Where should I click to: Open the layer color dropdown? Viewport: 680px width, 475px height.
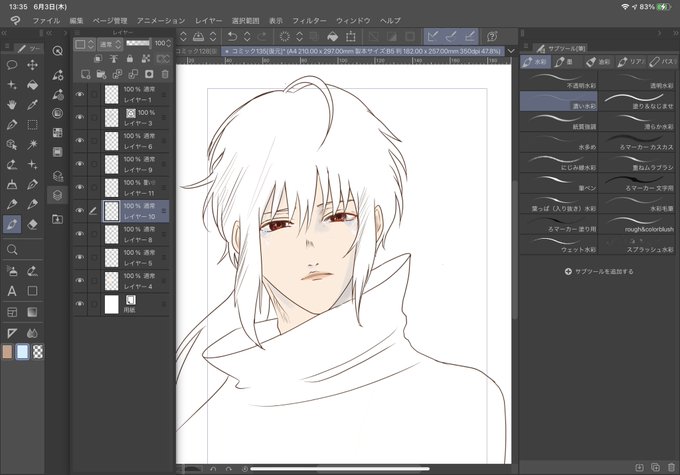[x=85, y=44]
